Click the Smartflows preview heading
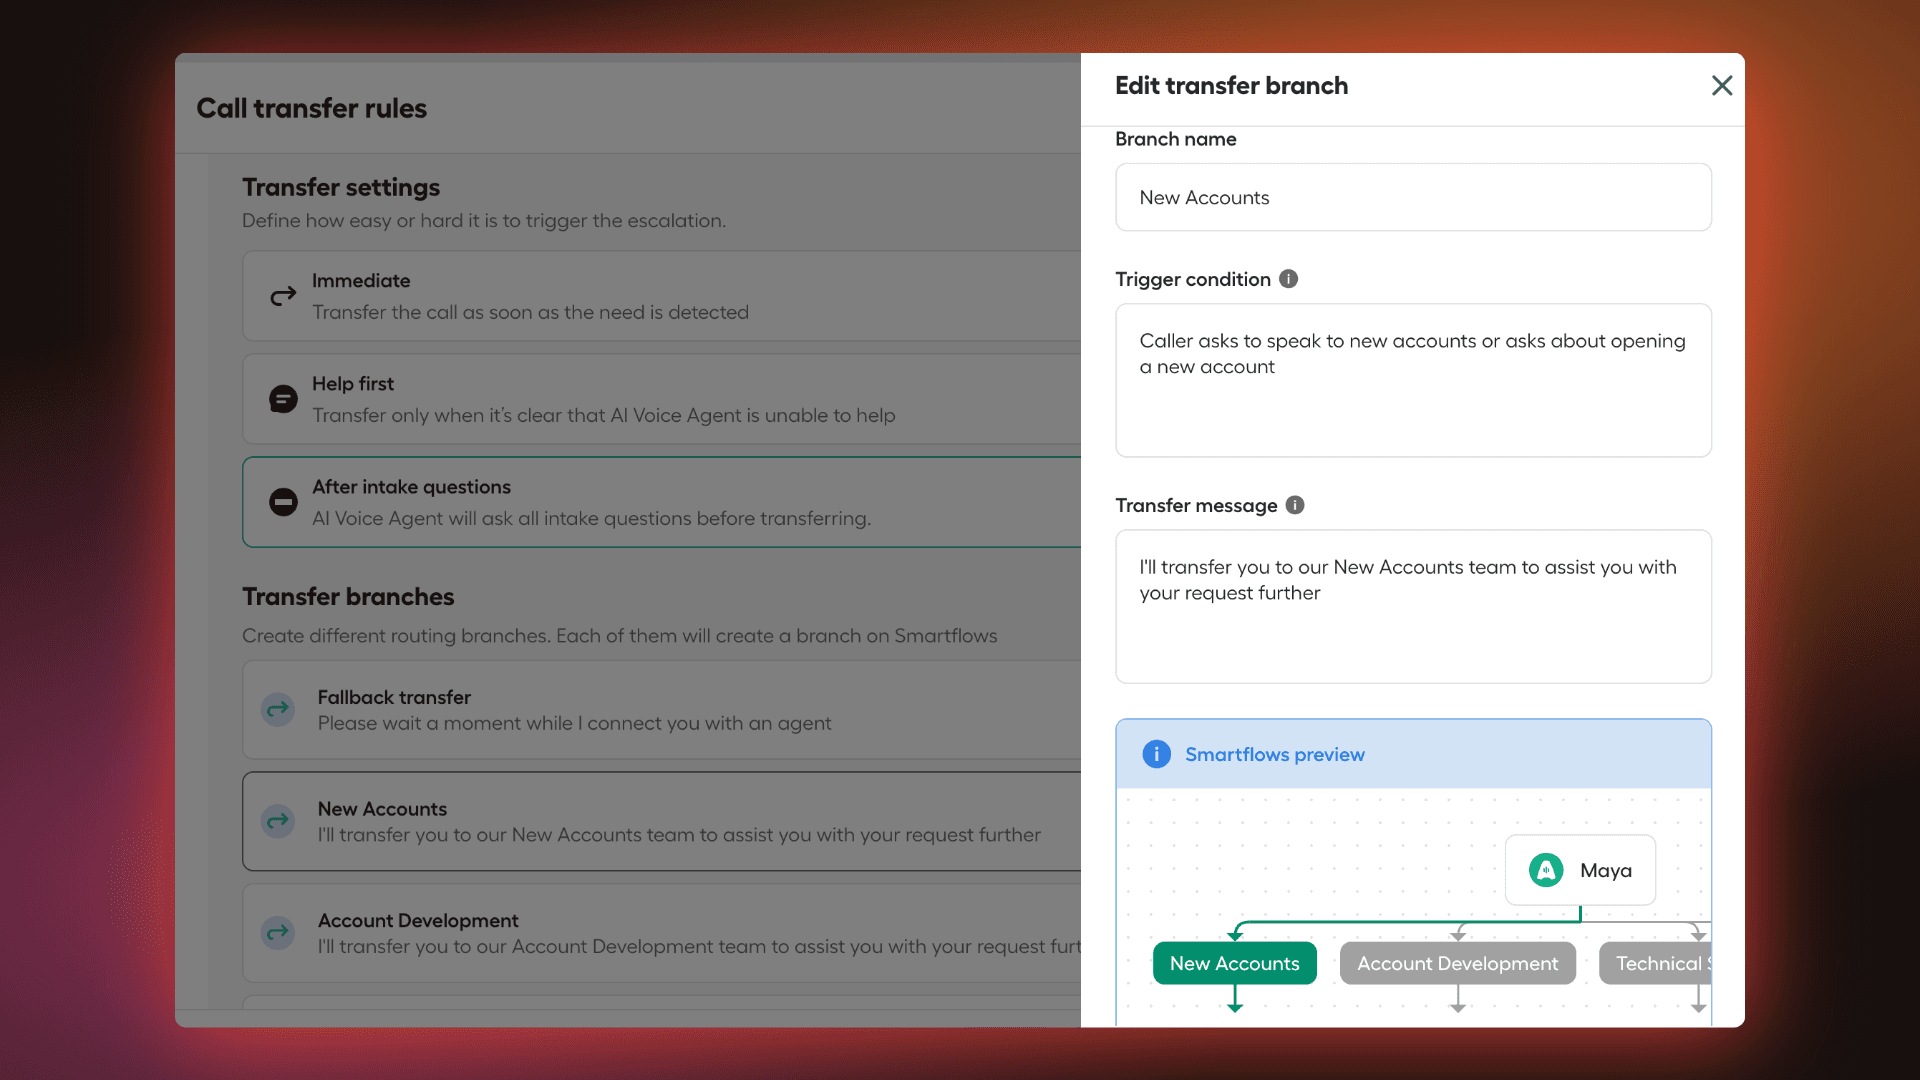Screen dimensions: 1920x1080 click(x=1274, y=754)
